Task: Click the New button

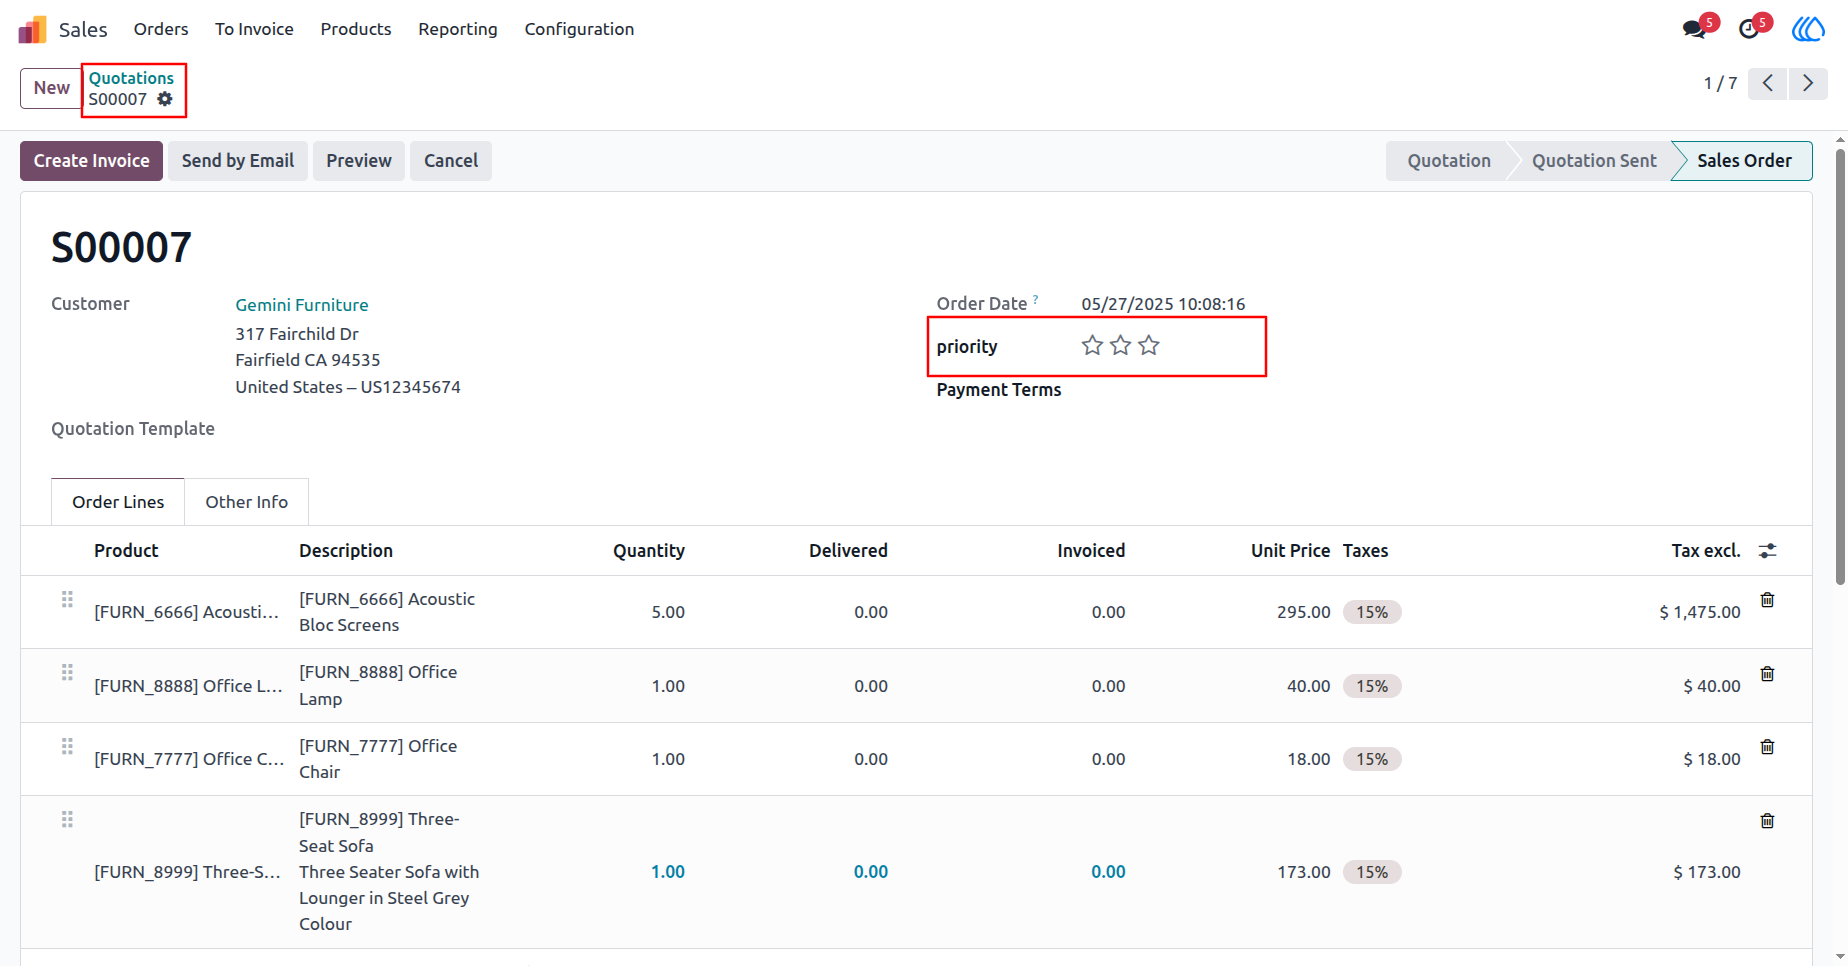Action: coord(51,88)
